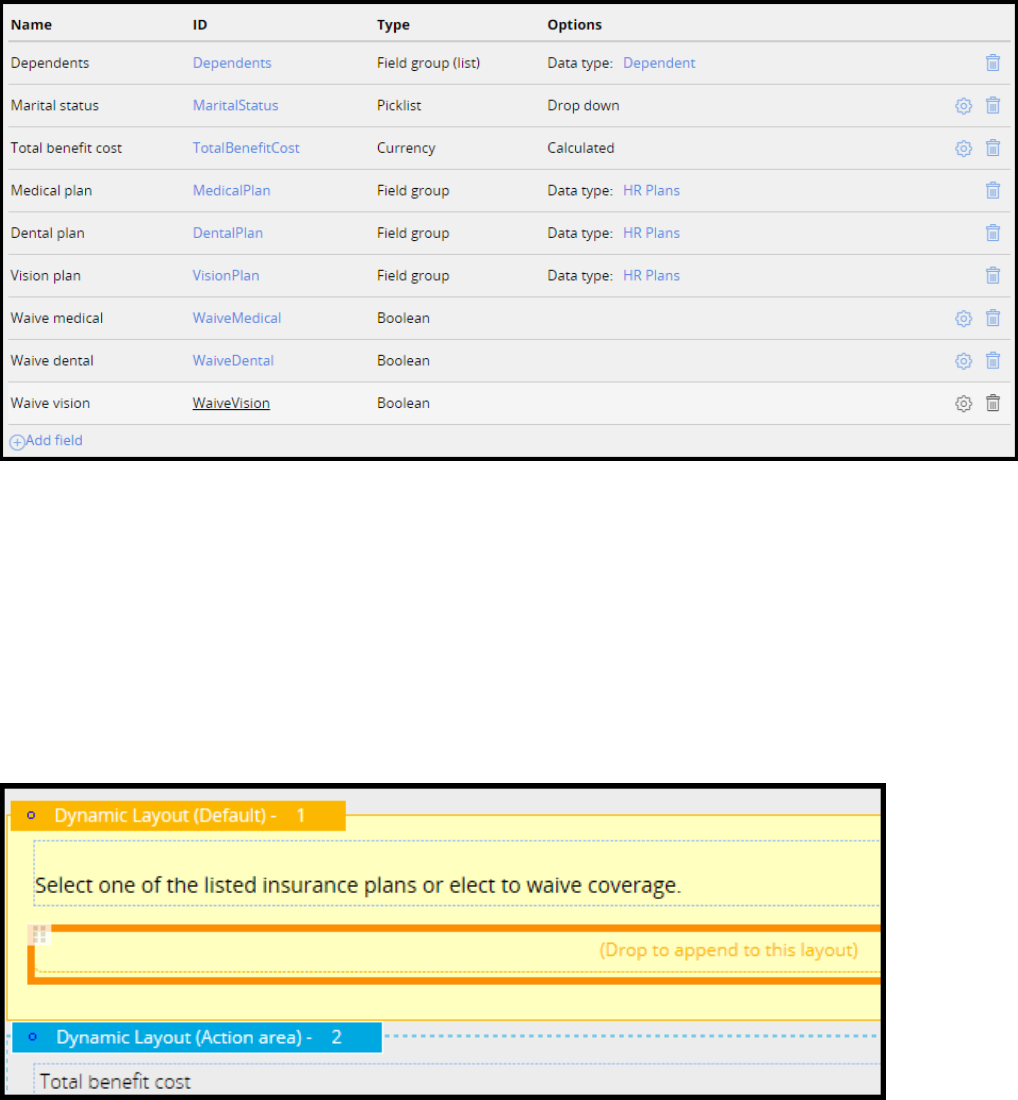The height and width of the screenshot is (1100, 1018).
Task: Click trash icon for Total benefit cost
Action: tap(993, 148)
